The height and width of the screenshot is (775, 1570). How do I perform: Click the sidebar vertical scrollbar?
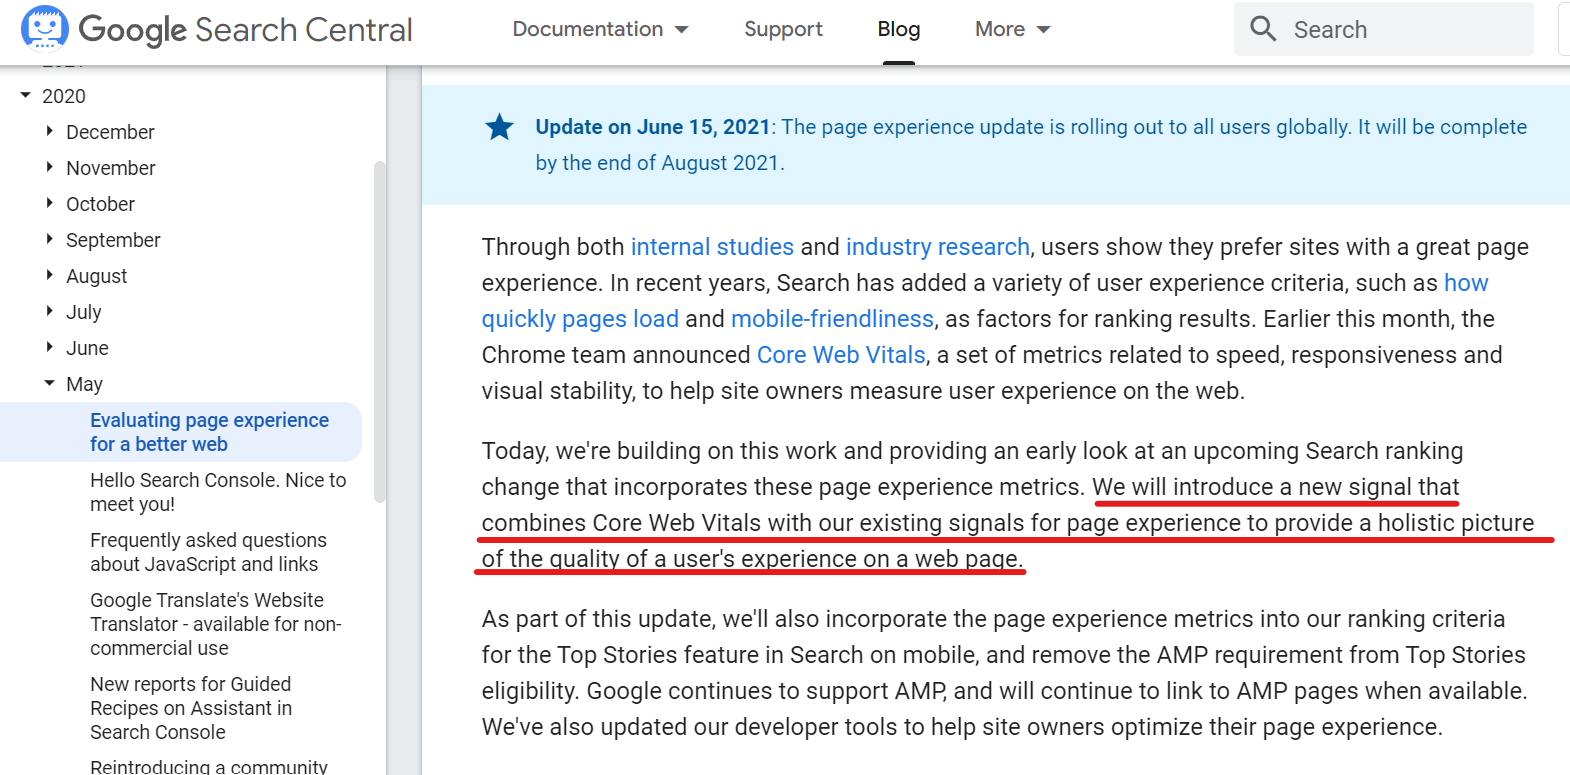click(379, 331)
